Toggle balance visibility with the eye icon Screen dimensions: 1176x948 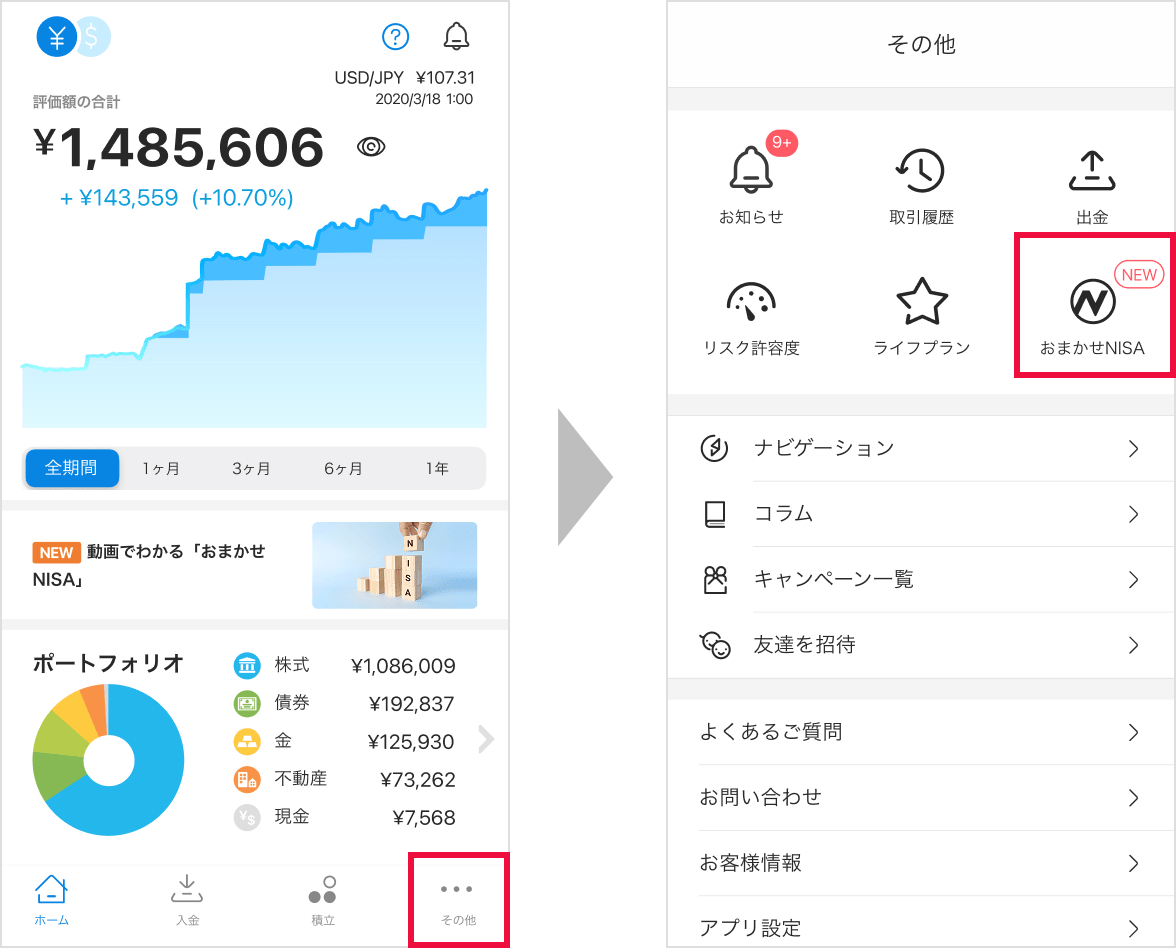pos(371,146)
